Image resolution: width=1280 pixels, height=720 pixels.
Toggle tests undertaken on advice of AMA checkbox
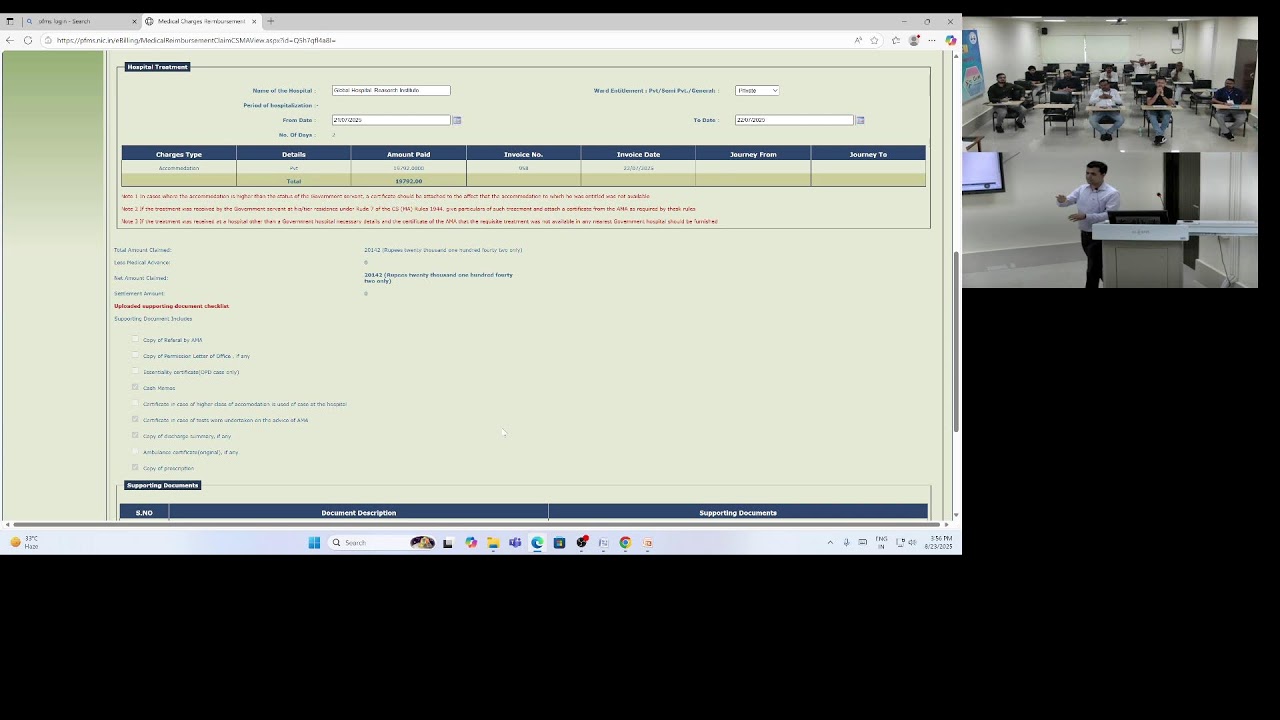click(135, 419)
